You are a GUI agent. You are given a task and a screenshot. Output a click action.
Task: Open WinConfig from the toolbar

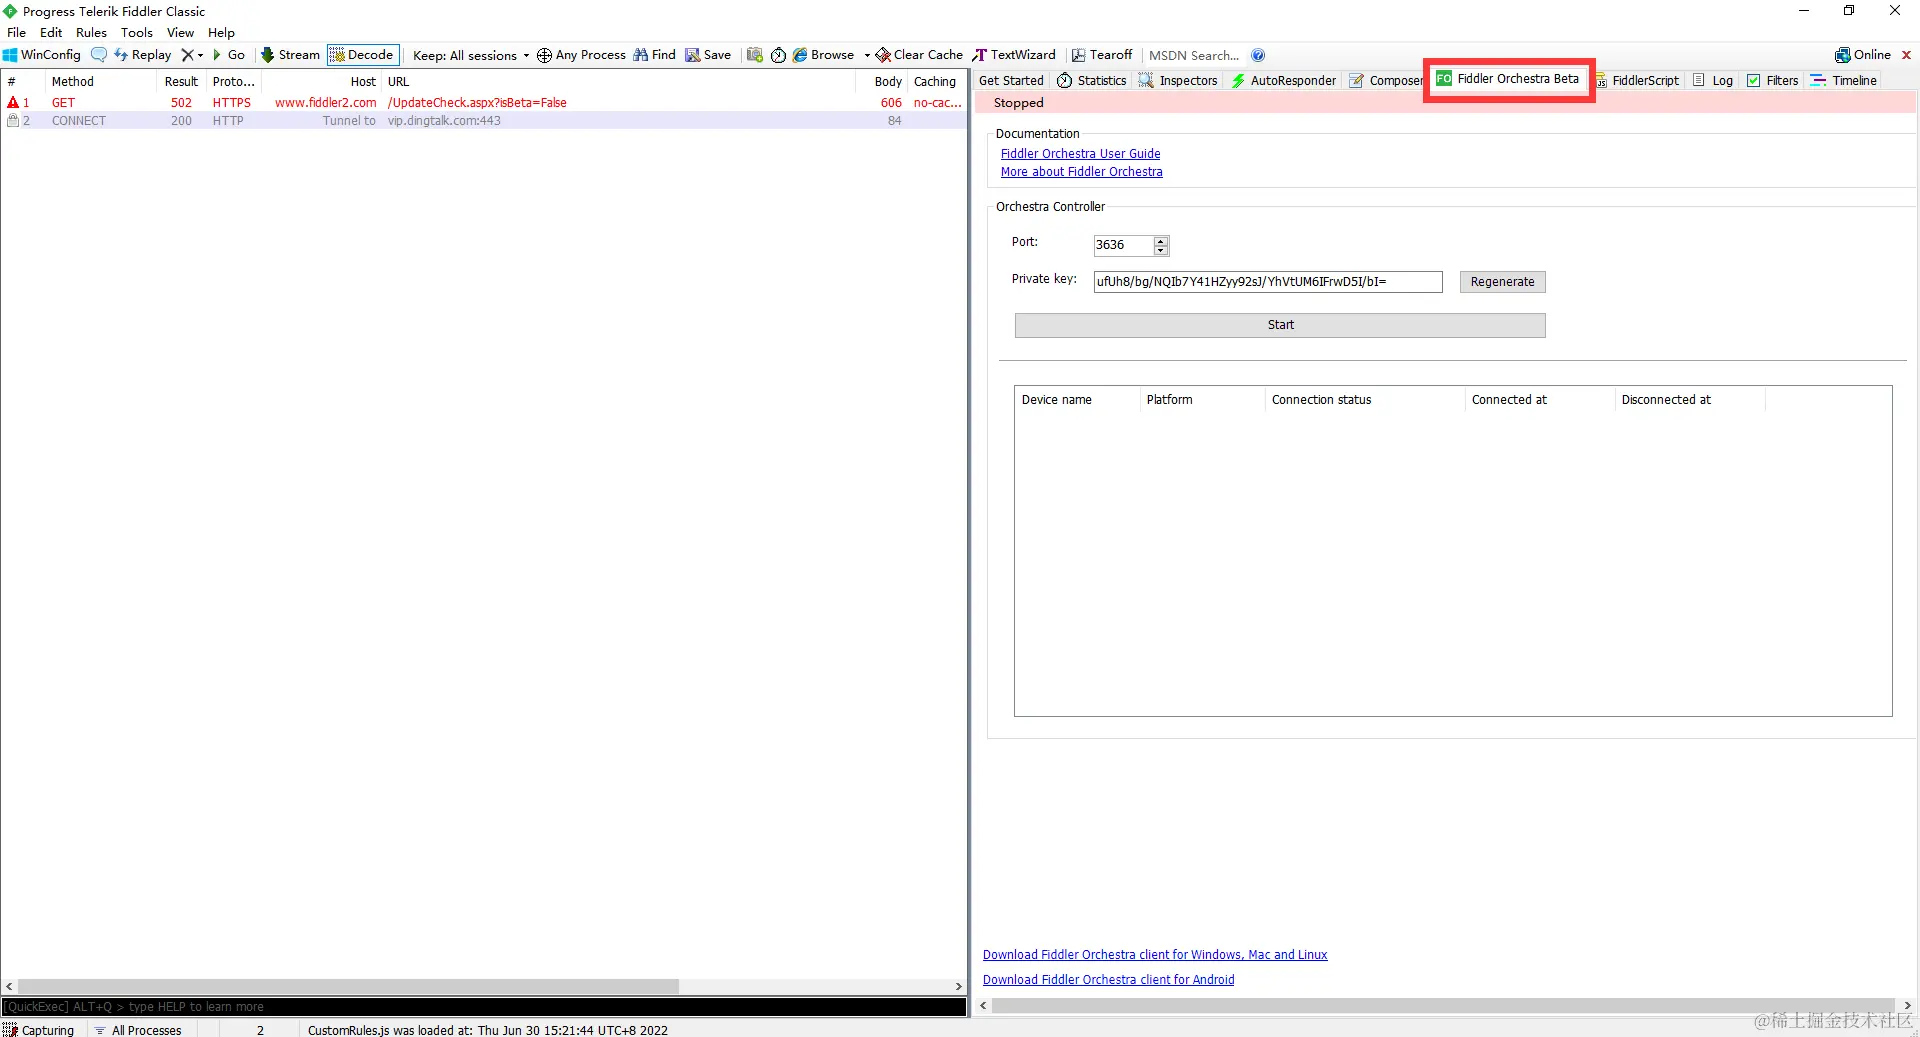click(x=42, y=55)
